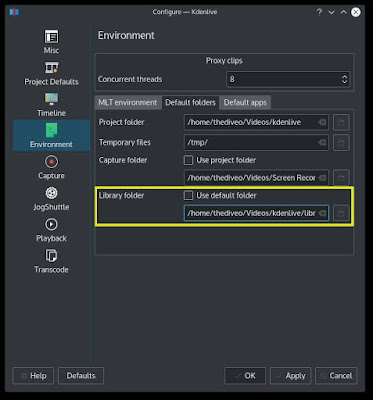Screen dimensions: 373x400
Task: Enable Use default folder for library
Action: 188,196
